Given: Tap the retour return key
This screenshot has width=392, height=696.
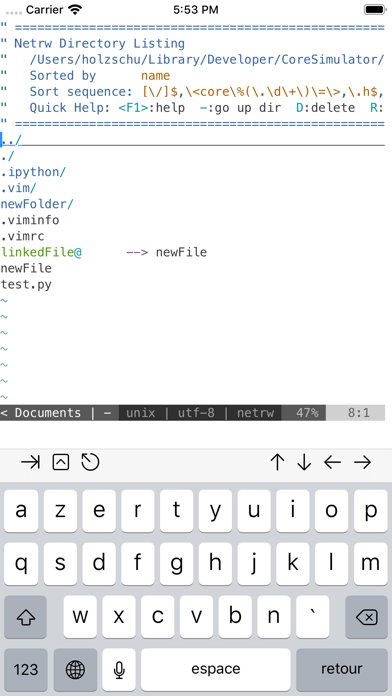Looking at the screenshot, I should [342, 669].
